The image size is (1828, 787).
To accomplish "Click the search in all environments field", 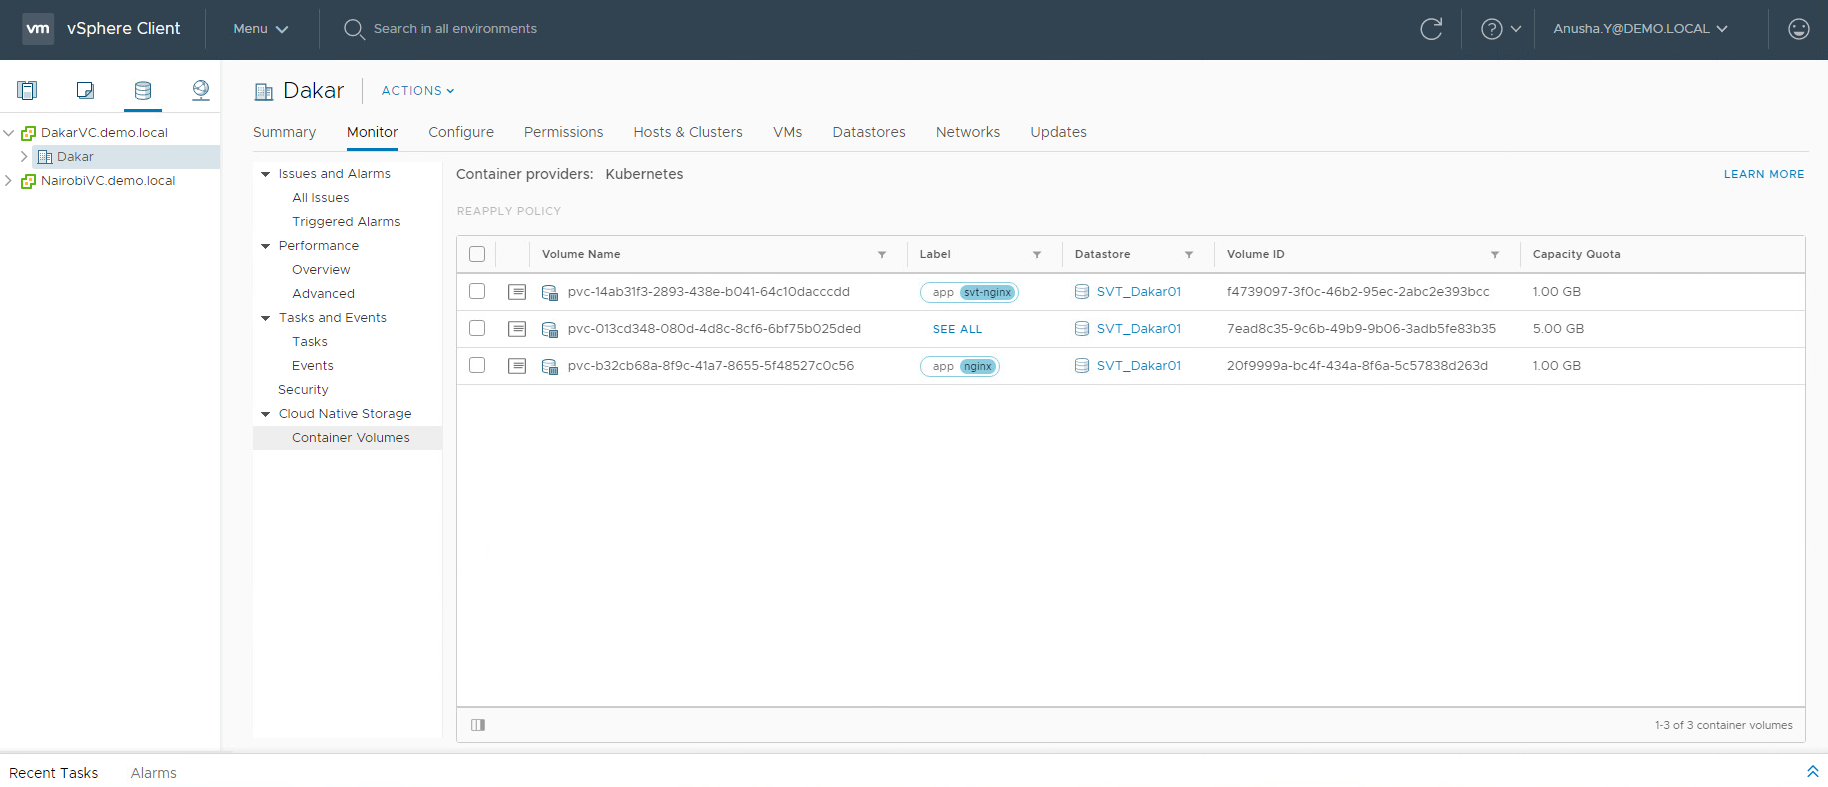I will coord(455,29).
